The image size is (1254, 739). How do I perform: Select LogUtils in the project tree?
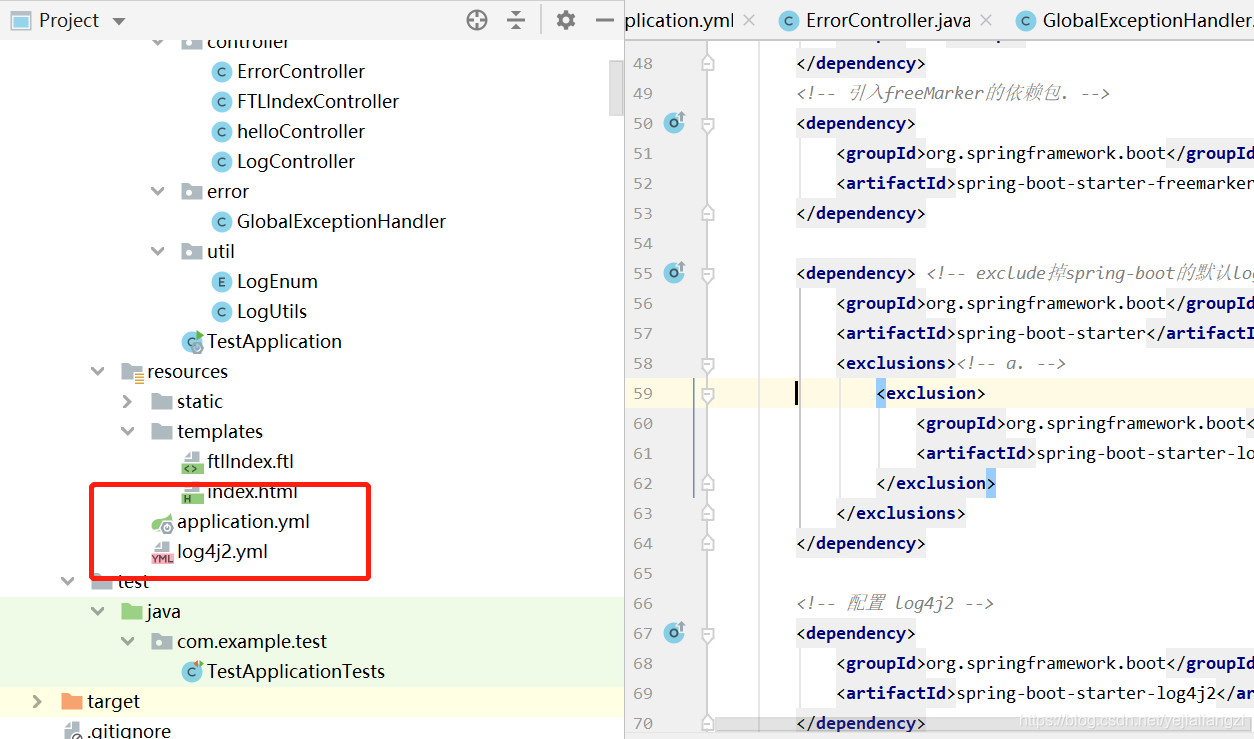[272, 312]
